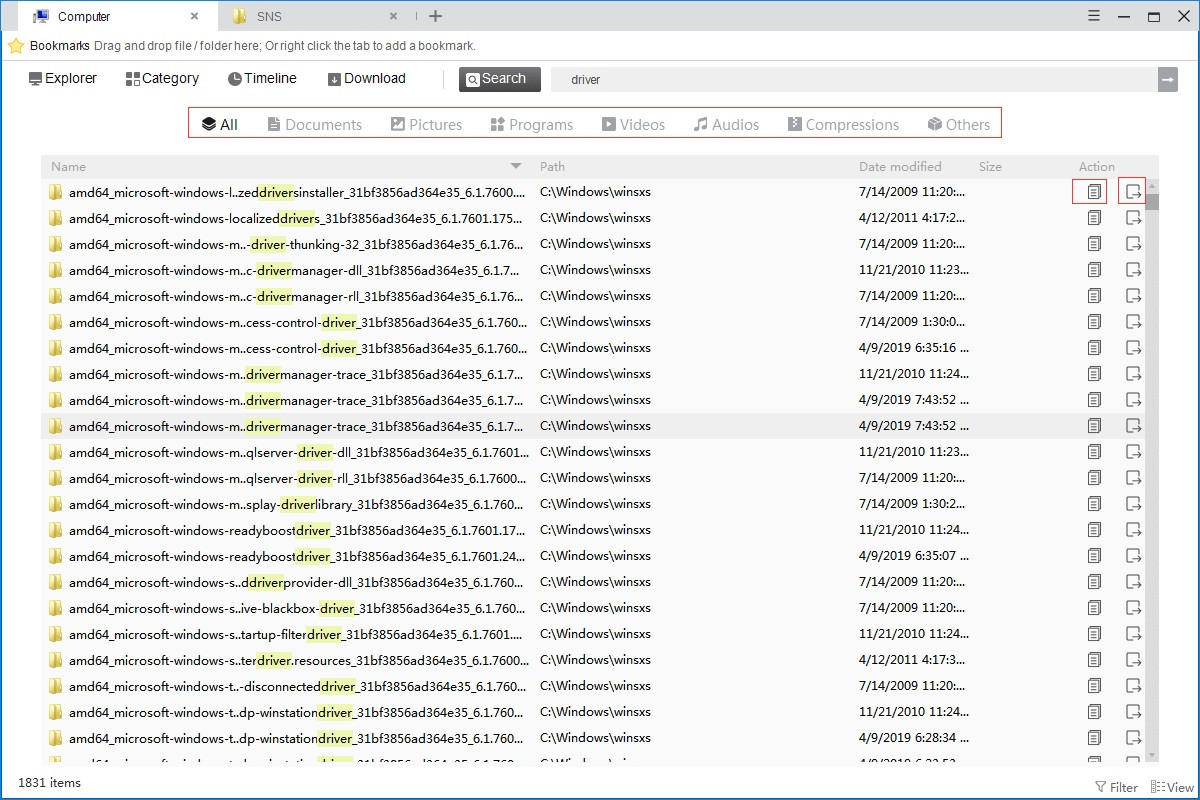Select cess-control-driver row dated 7/14/2009
The image size is (1200, 800).
tap(593, 321)
